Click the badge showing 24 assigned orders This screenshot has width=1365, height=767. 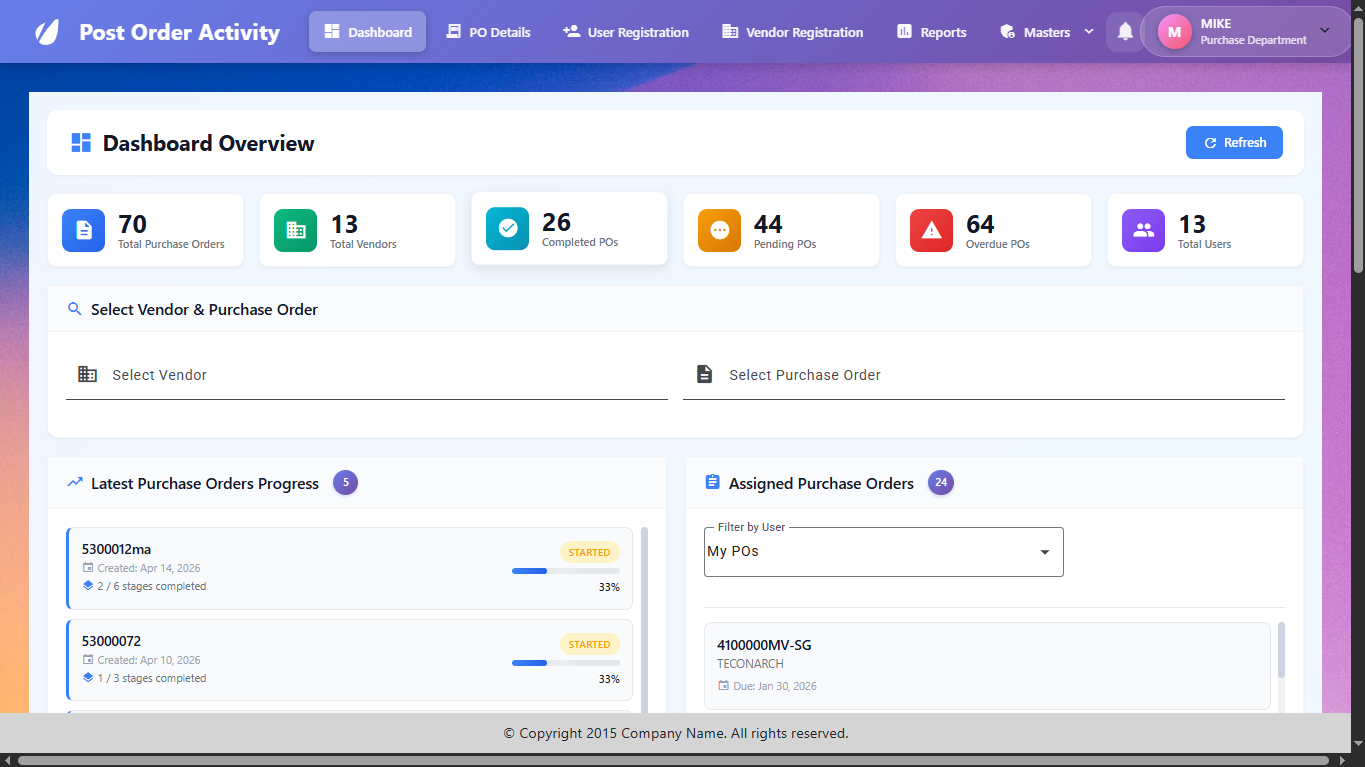pyautogui.click(x=941, y=483)
